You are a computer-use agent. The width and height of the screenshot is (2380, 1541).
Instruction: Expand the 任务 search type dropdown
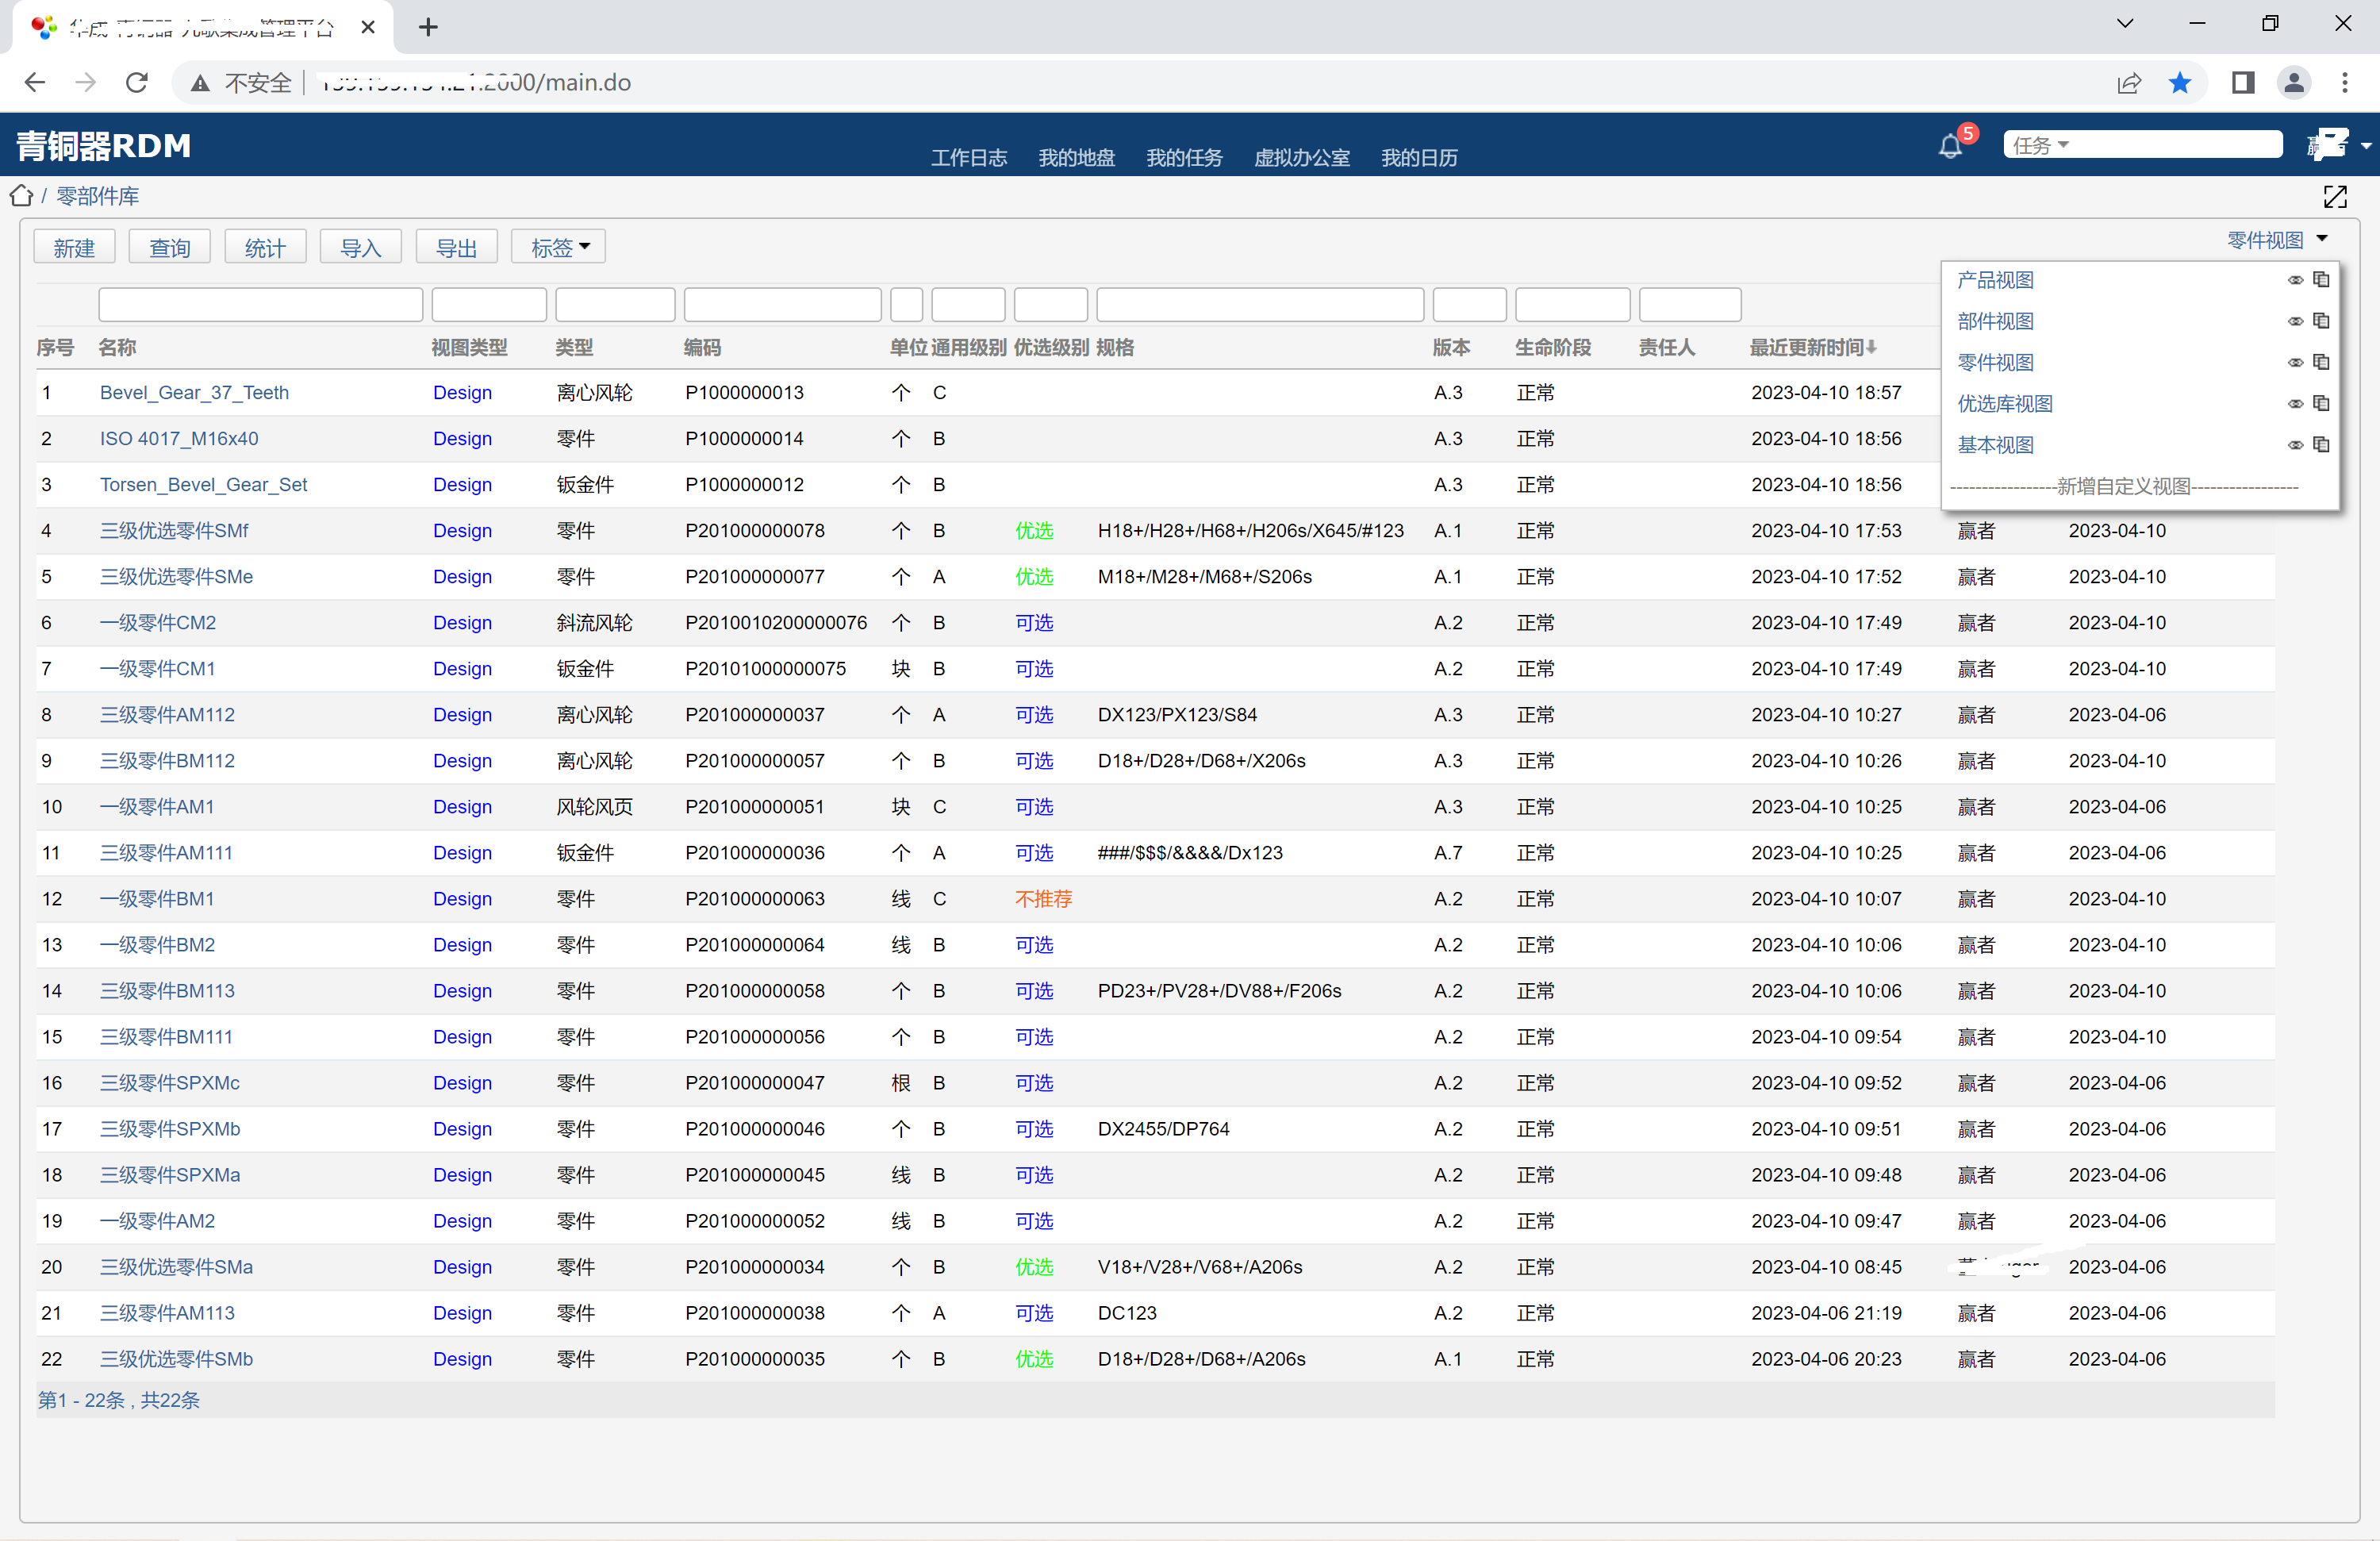[x=2040, y=146]
